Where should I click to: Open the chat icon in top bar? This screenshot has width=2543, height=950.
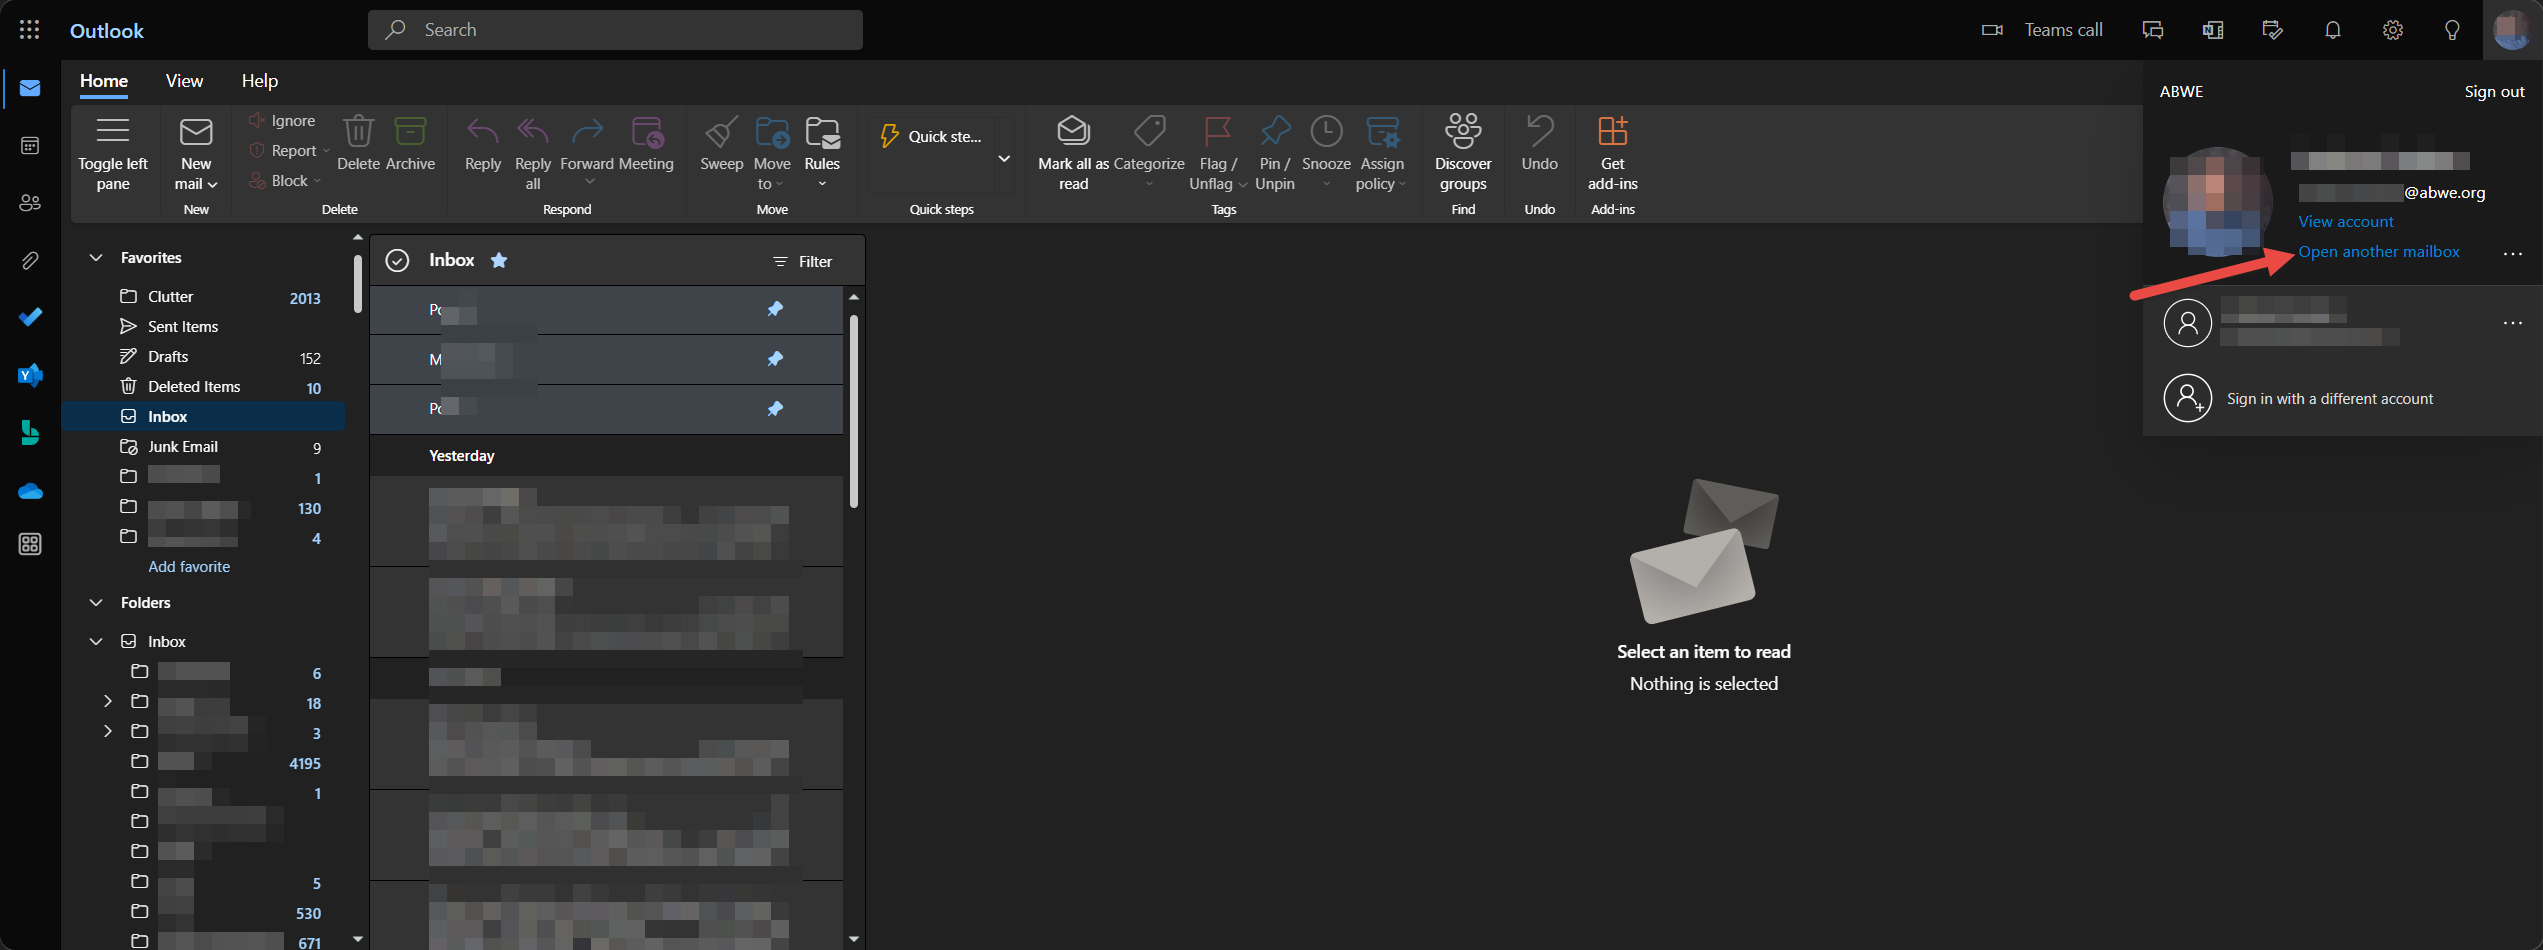pyautogui.click(x=2152, y=30)
